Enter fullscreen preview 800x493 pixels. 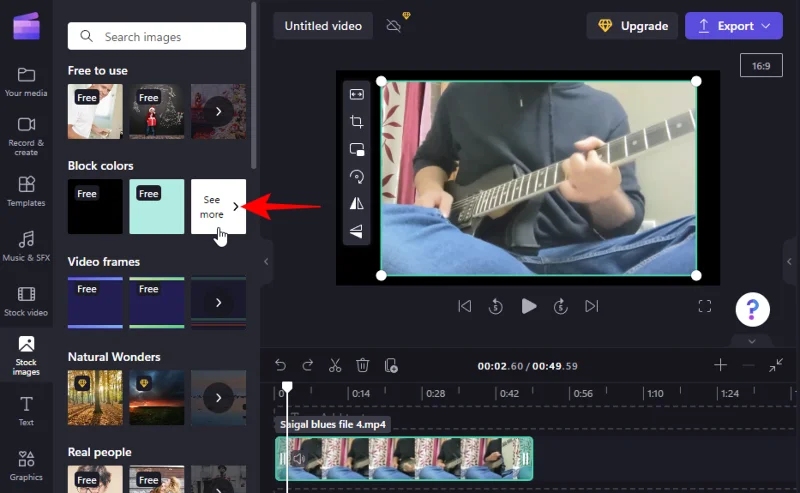pyautogui.click(x=705, y=306)
